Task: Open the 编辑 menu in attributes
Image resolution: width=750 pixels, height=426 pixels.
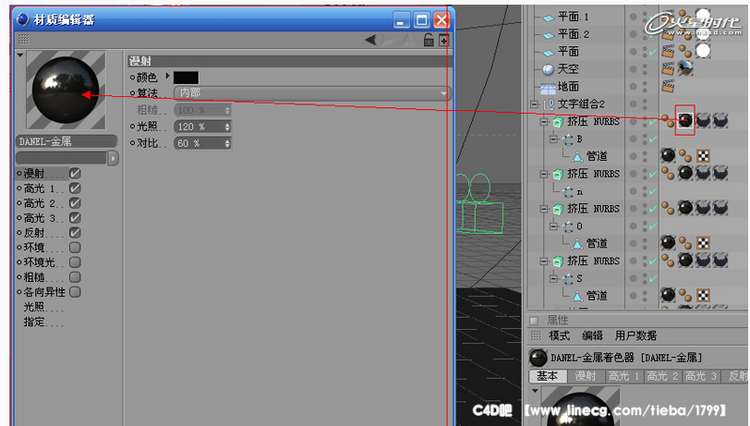Action: tap(592, 336)
